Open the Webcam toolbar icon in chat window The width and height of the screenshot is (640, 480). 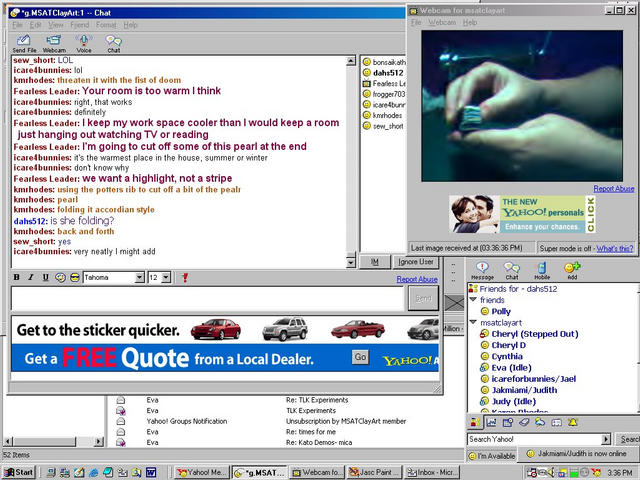[x=54, y=43]
